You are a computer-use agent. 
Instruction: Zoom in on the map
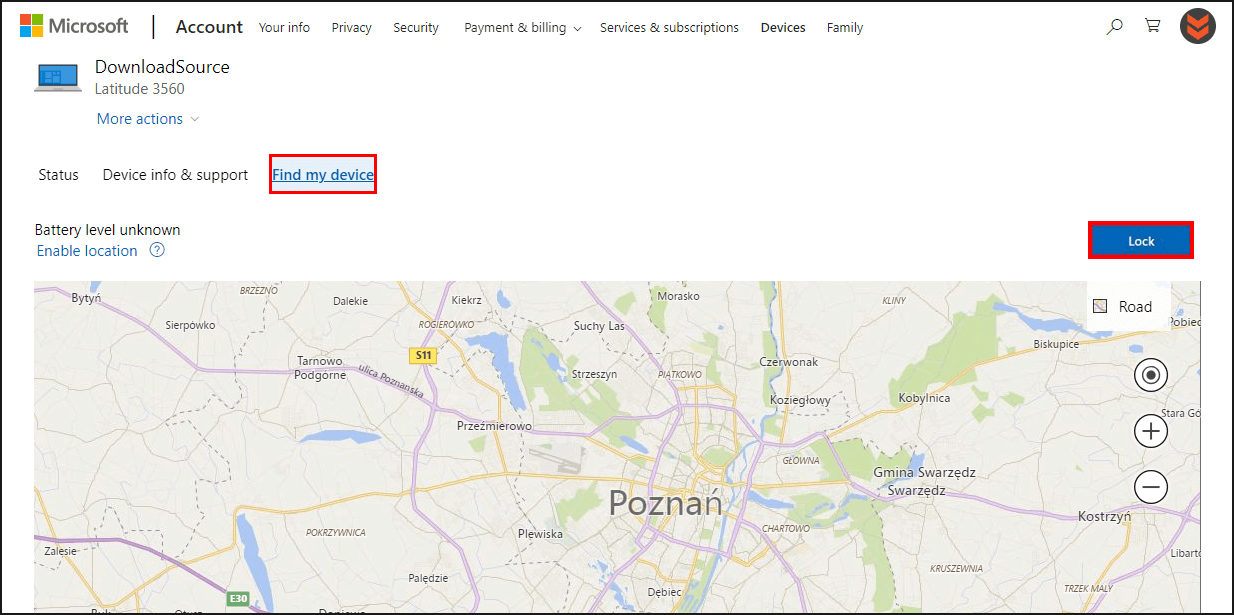[x=1151, y=431]
